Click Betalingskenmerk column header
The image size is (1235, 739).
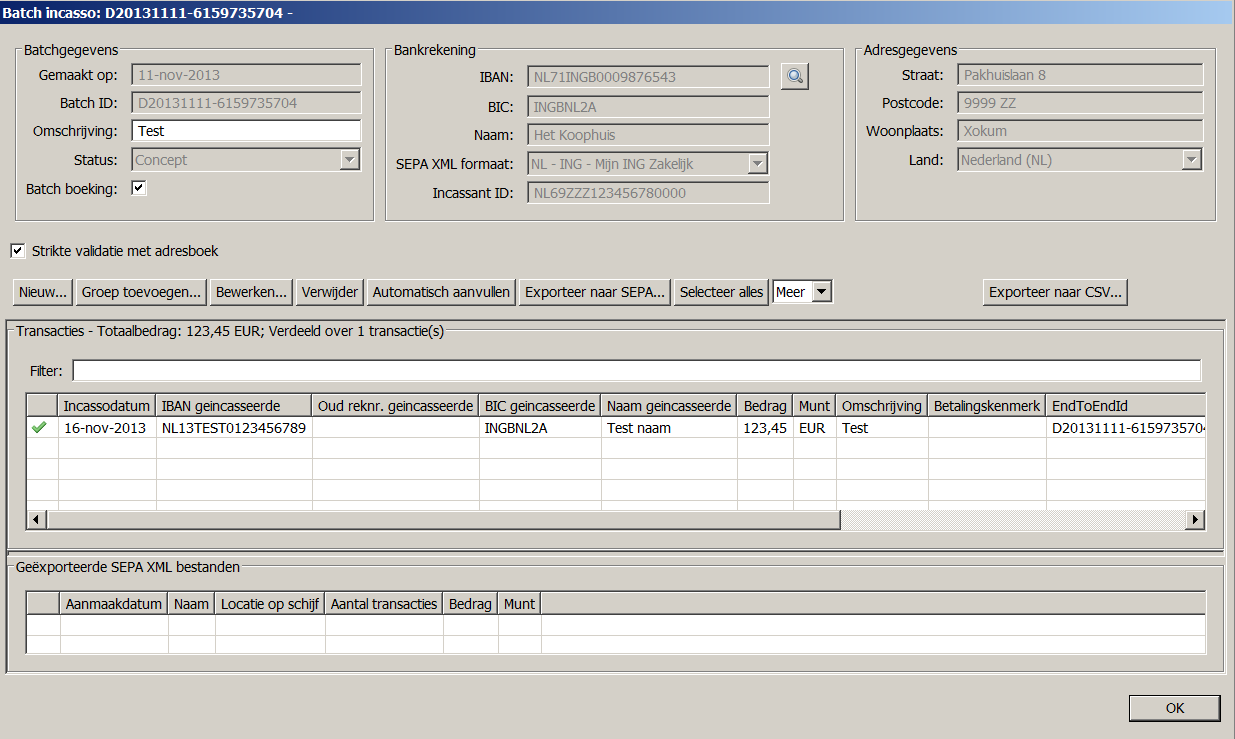click(x=987, y=405)
